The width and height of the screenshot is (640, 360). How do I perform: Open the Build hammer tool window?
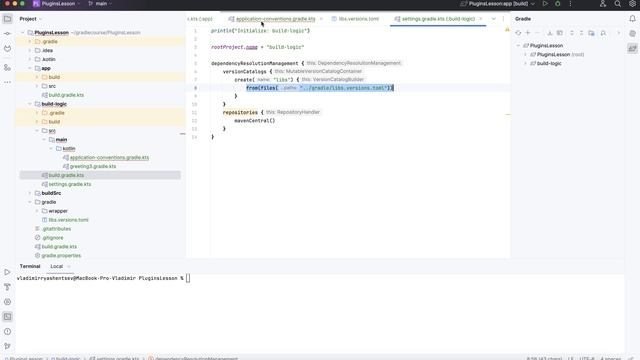coord(7,287)
